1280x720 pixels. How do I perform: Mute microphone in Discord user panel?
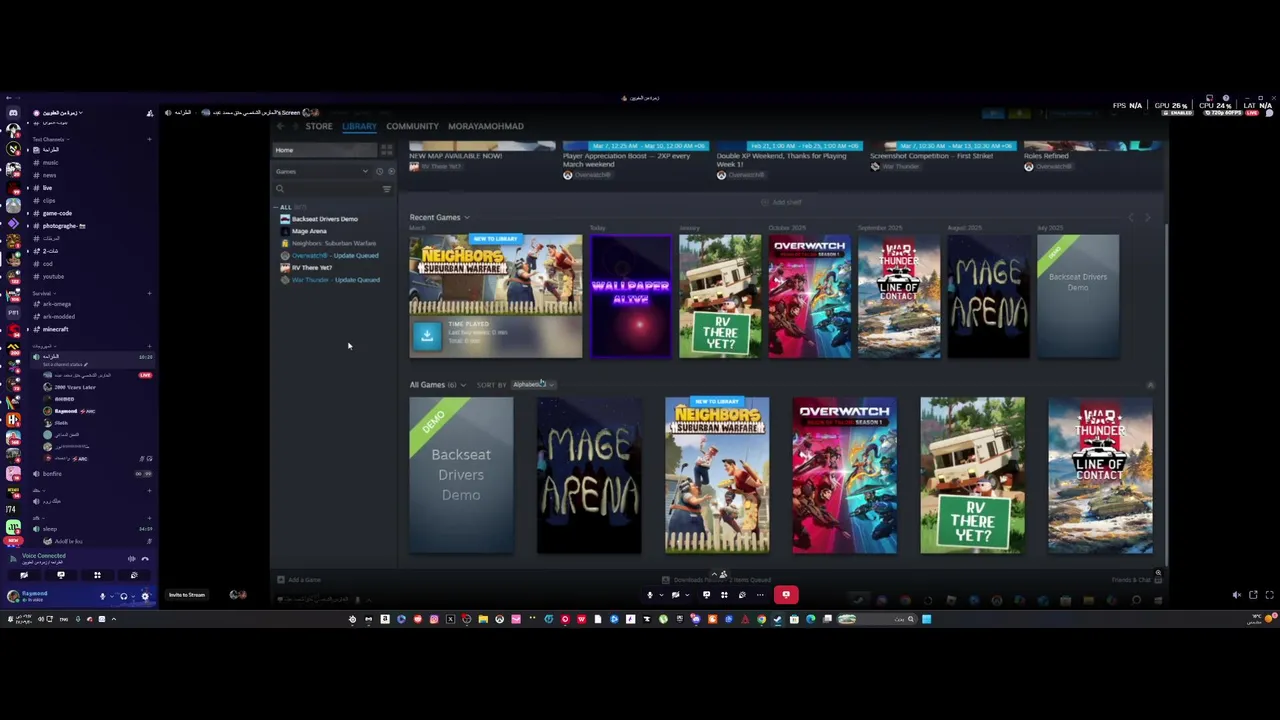102,596
